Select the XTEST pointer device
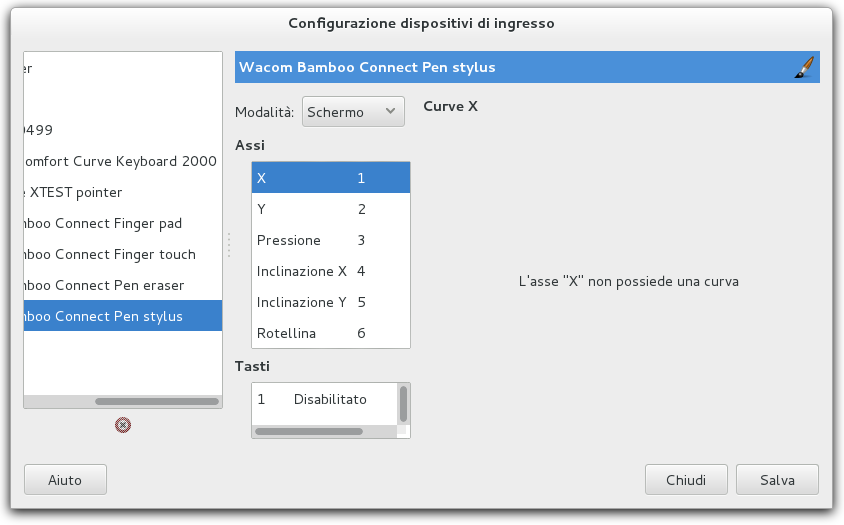Image resolution: width=844 pixels, height=525 pixels. [x=123, y=192]
